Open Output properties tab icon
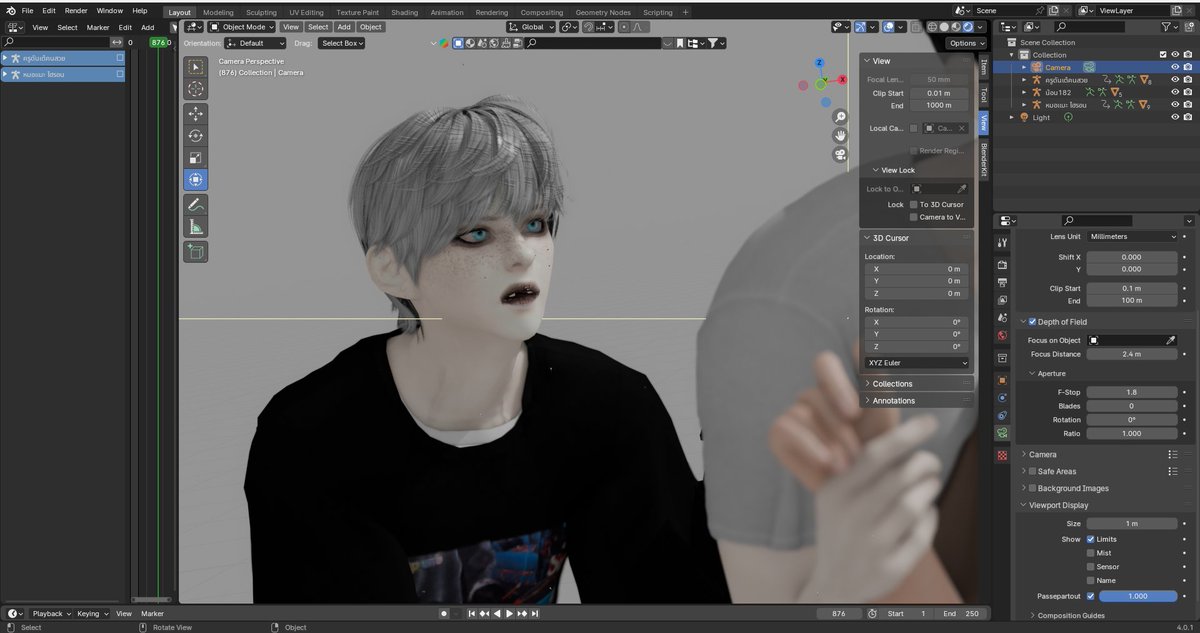 pos(1002,283)
